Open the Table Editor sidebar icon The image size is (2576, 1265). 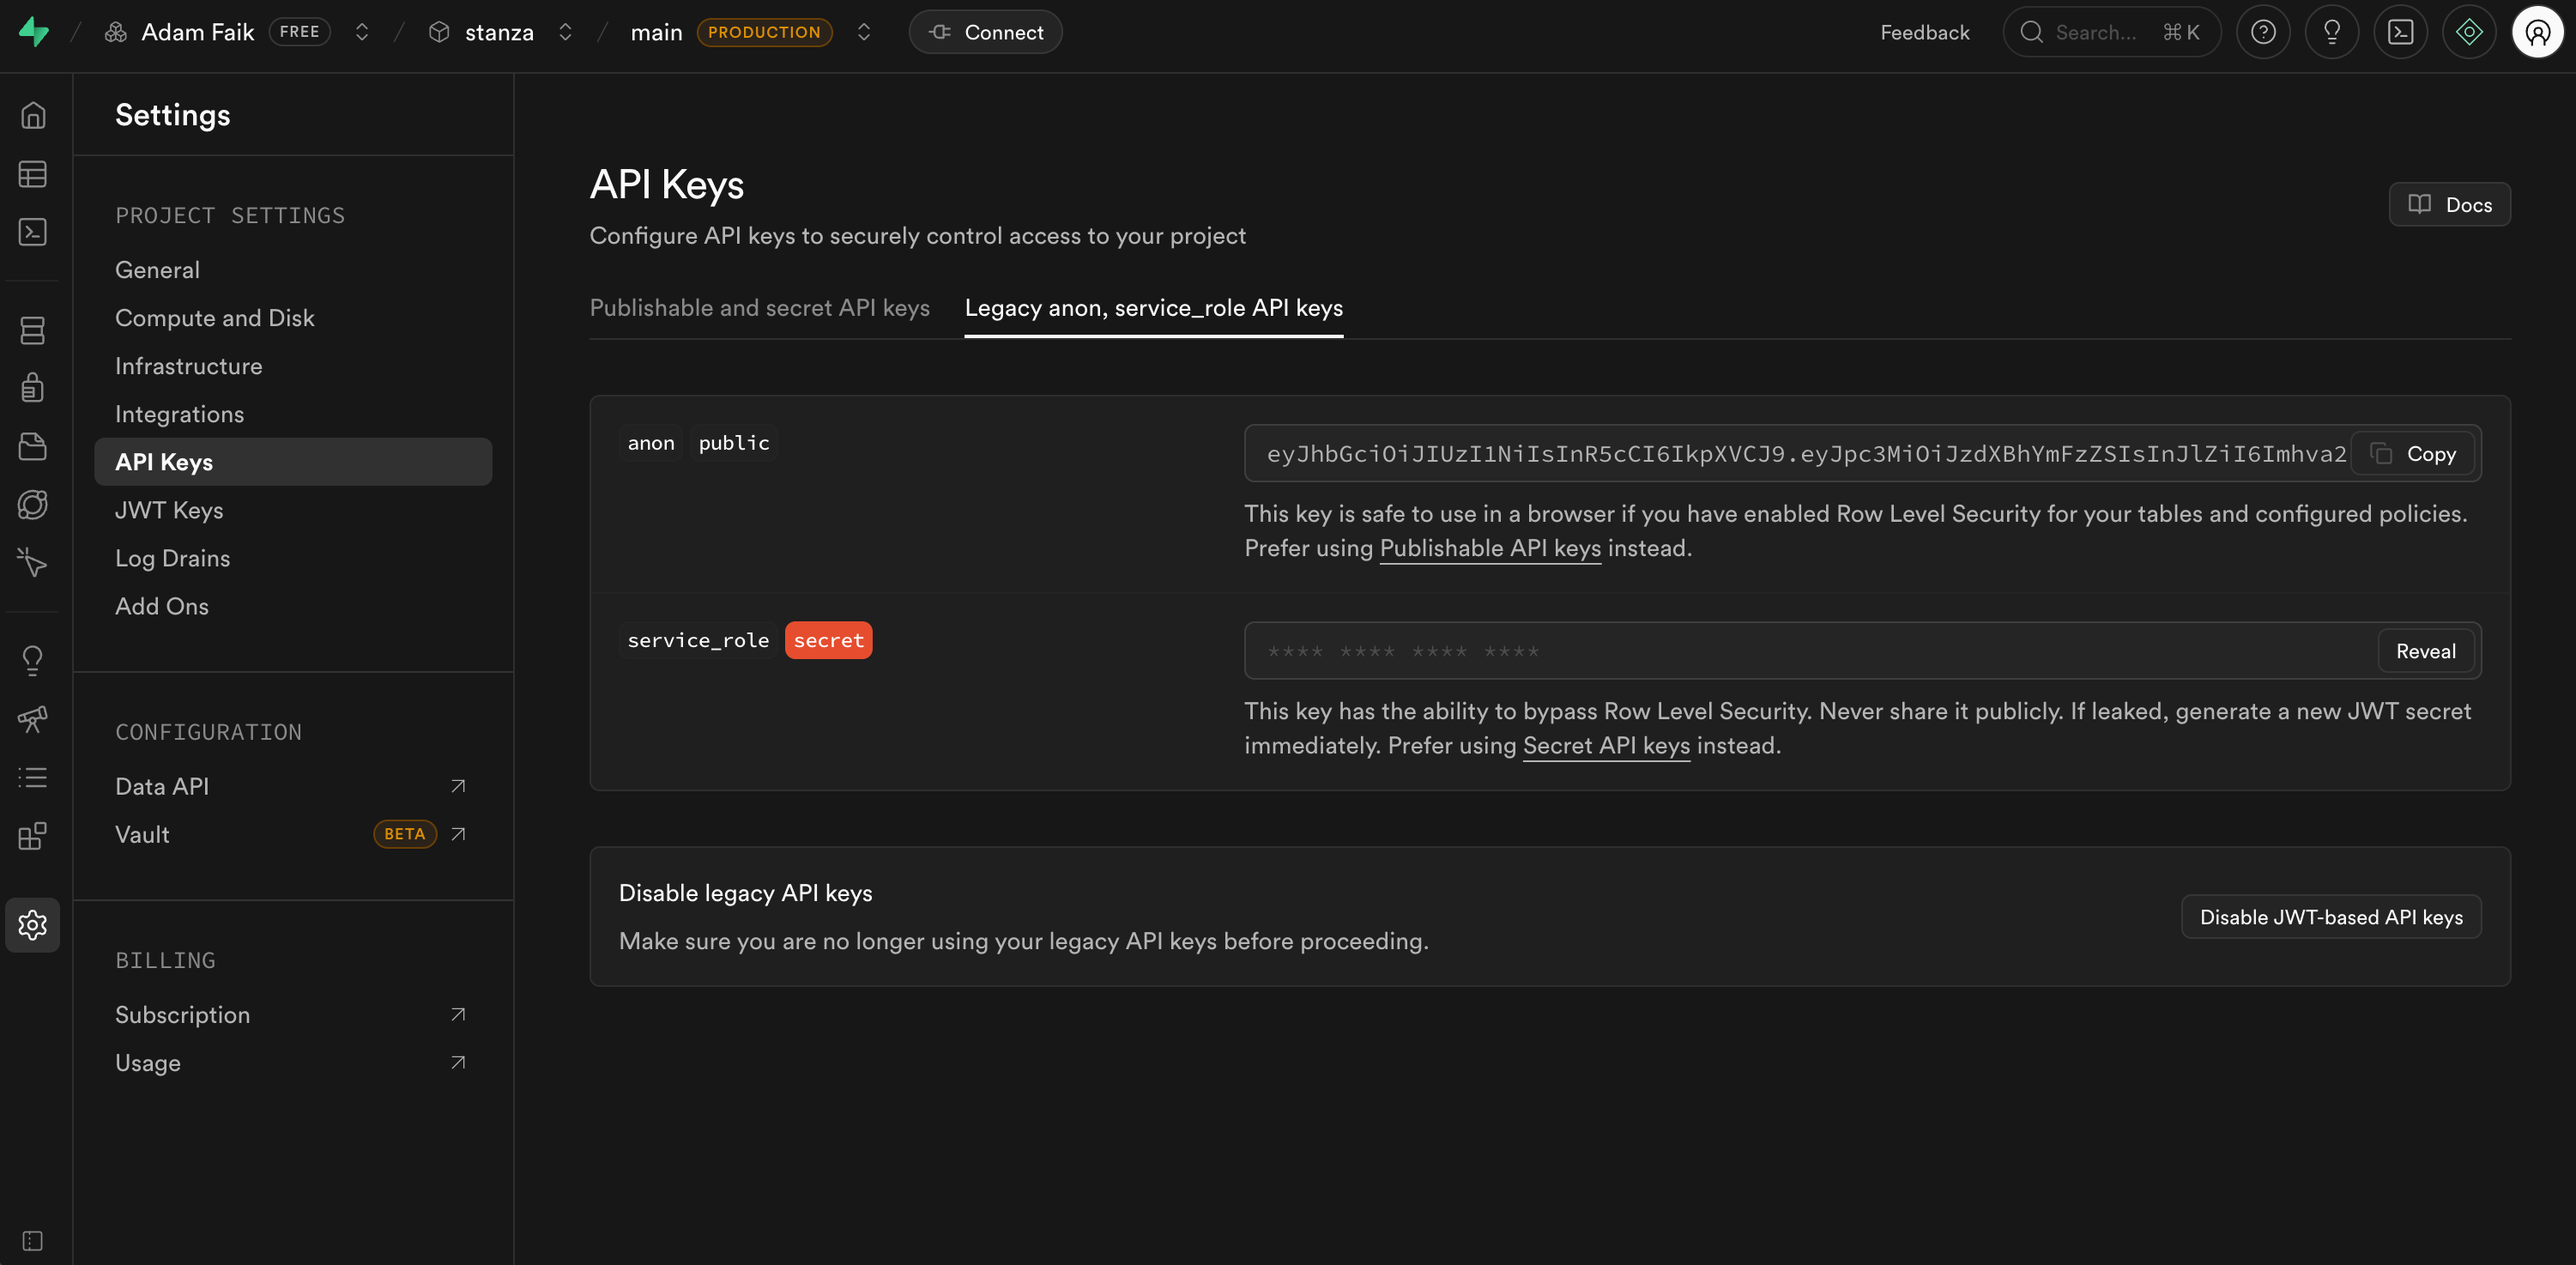[x=33, y=174]
